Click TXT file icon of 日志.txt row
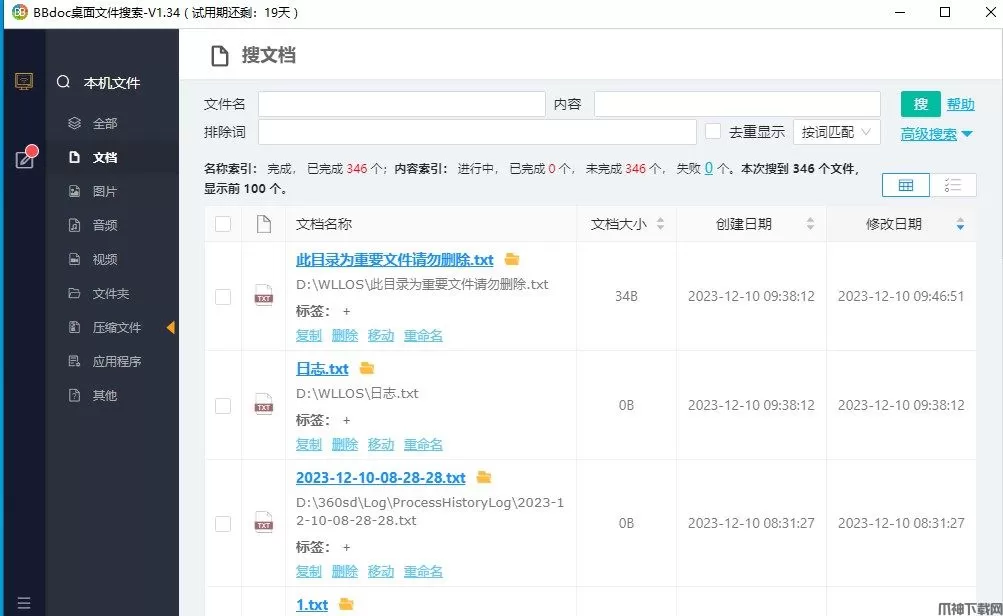The height and width of the screenshot is (616, 1003). pyautogui.click(x=264, y=404)
